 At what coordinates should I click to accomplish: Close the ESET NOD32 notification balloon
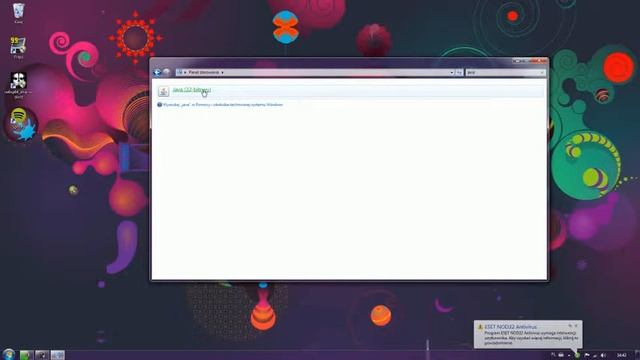point(576,326)
